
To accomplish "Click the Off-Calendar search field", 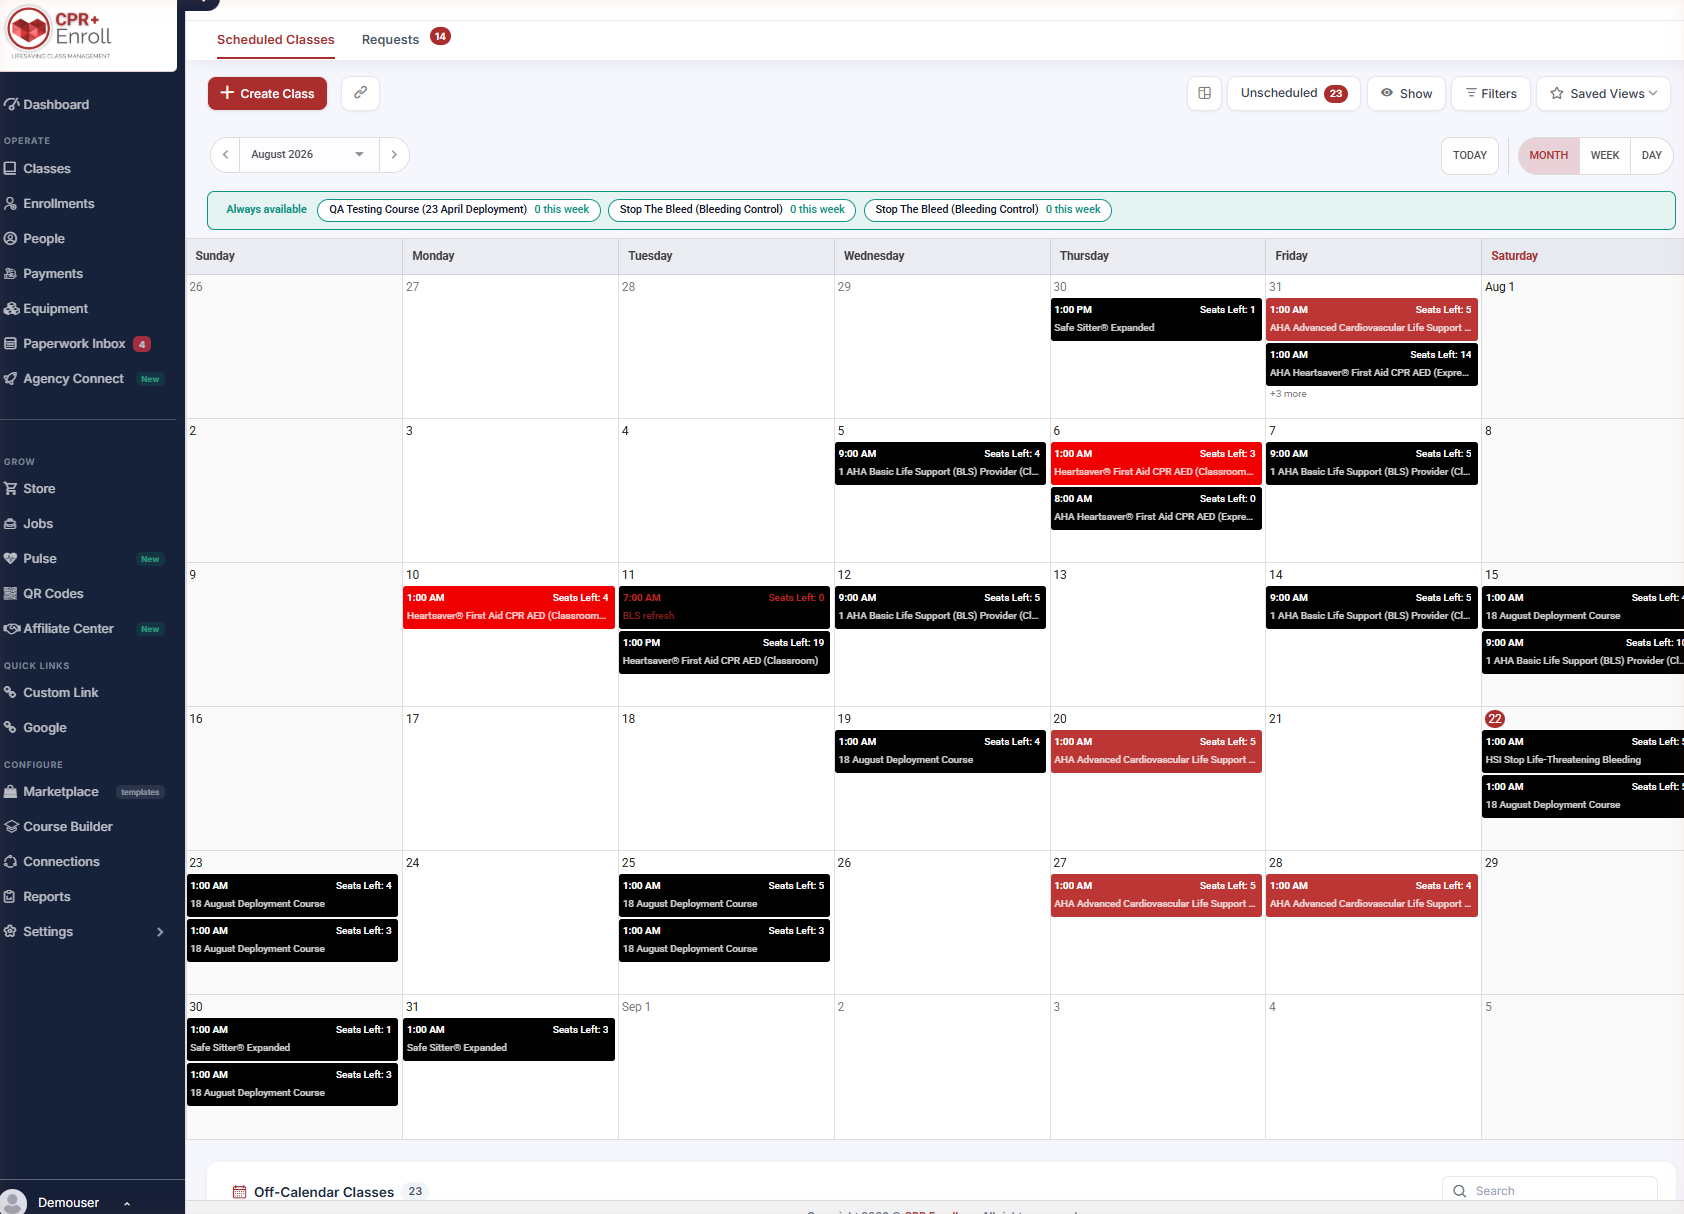I will (1550, 1190).
